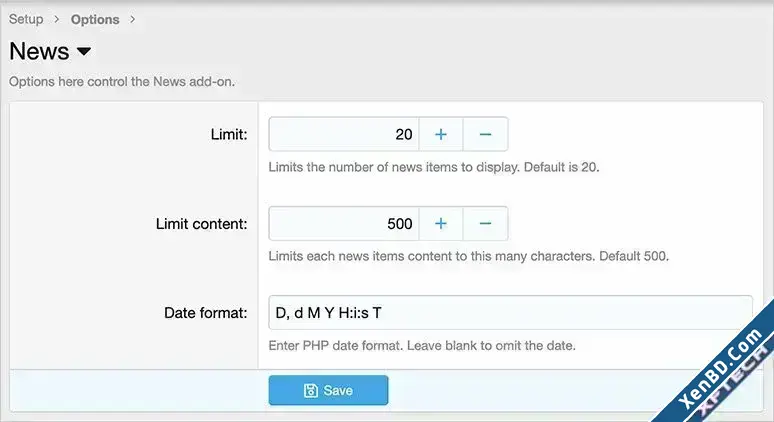Viewport: 774px width, 422px height.
Task: Open the News title dropdown arrow
Action: [x=84, y=51]
